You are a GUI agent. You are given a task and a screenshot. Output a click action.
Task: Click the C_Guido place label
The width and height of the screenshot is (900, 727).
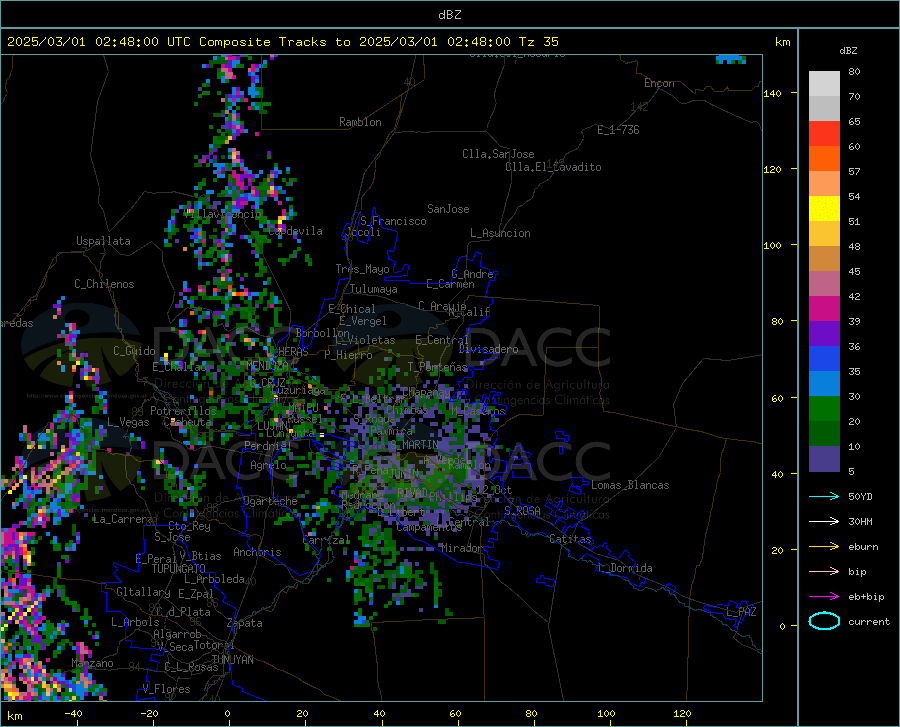click(134, 351)
